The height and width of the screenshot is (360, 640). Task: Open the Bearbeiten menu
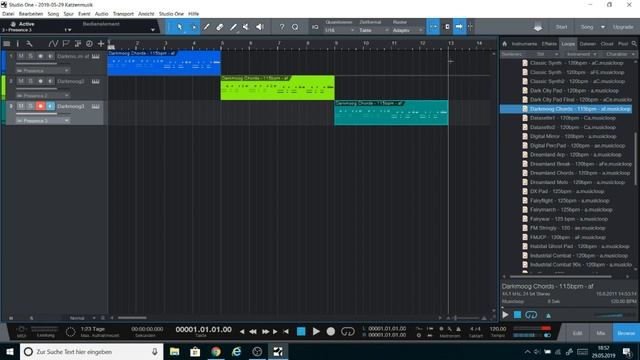(x=31, y=14)
